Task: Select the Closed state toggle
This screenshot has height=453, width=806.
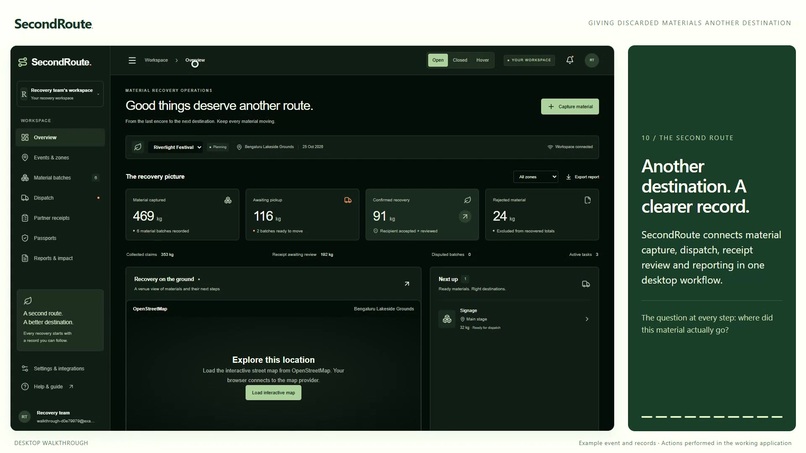Action: (x=460, y=60)
